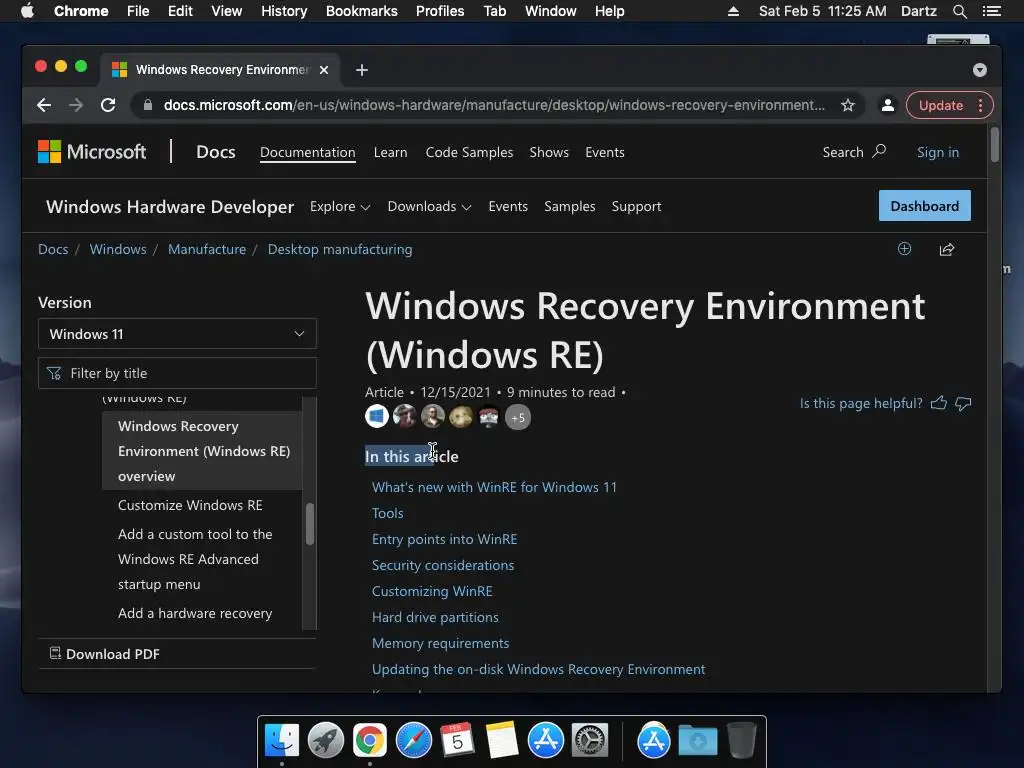Image resolution: width=1024 pixels, height=768 pixels.
Task: Rate page unhelpful with thumbs down
Action: [x=963, y=404]
